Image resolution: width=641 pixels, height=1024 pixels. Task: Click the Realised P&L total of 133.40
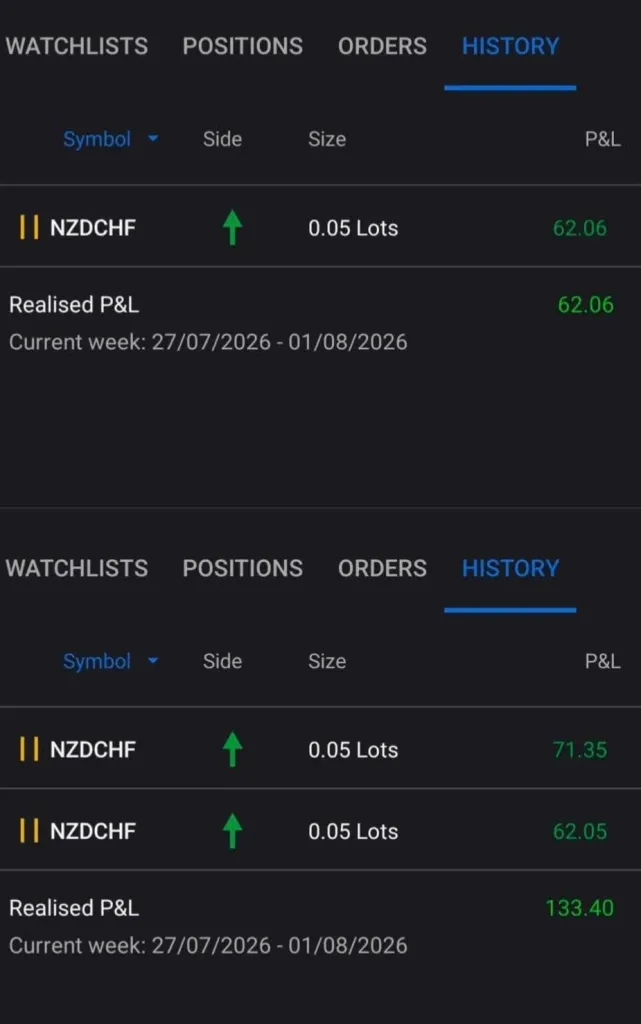(x=580, y=908)
